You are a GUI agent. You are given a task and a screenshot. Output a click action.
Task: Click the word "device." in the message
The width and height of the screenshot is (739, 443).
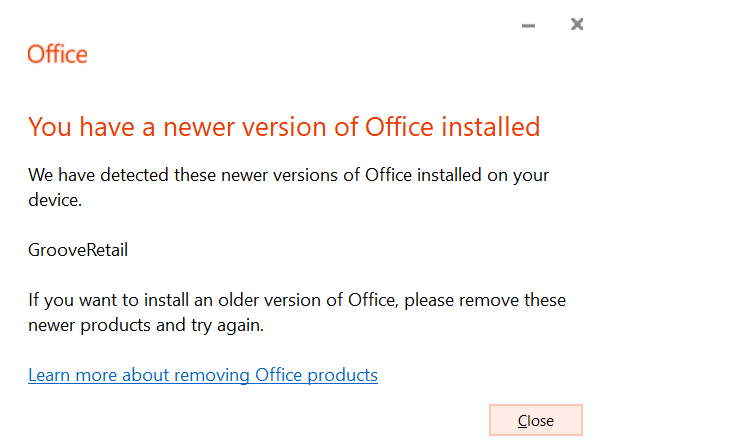54,200
